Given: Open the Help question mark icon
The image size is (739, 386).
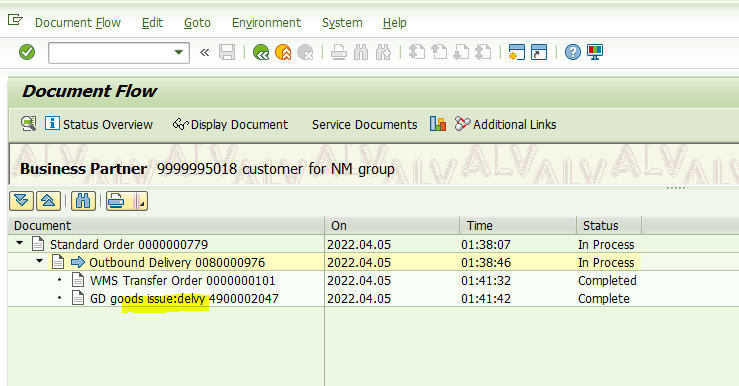Looking at the screenshot, I should click(x=573, y=52).
